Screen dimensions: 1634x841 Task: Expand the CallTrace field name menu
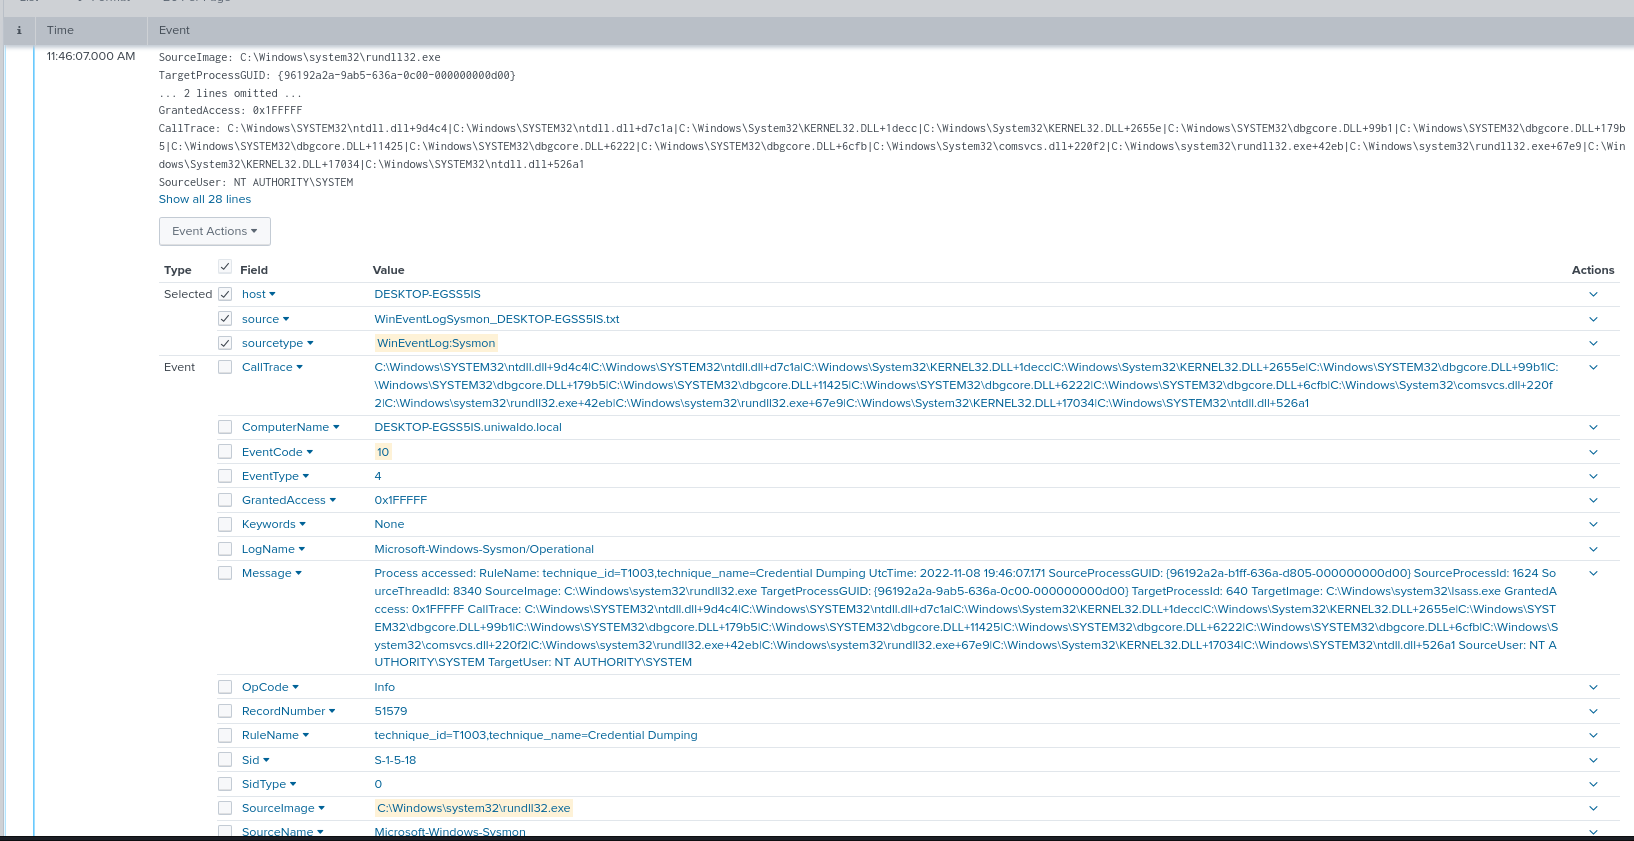coord(272,367)
